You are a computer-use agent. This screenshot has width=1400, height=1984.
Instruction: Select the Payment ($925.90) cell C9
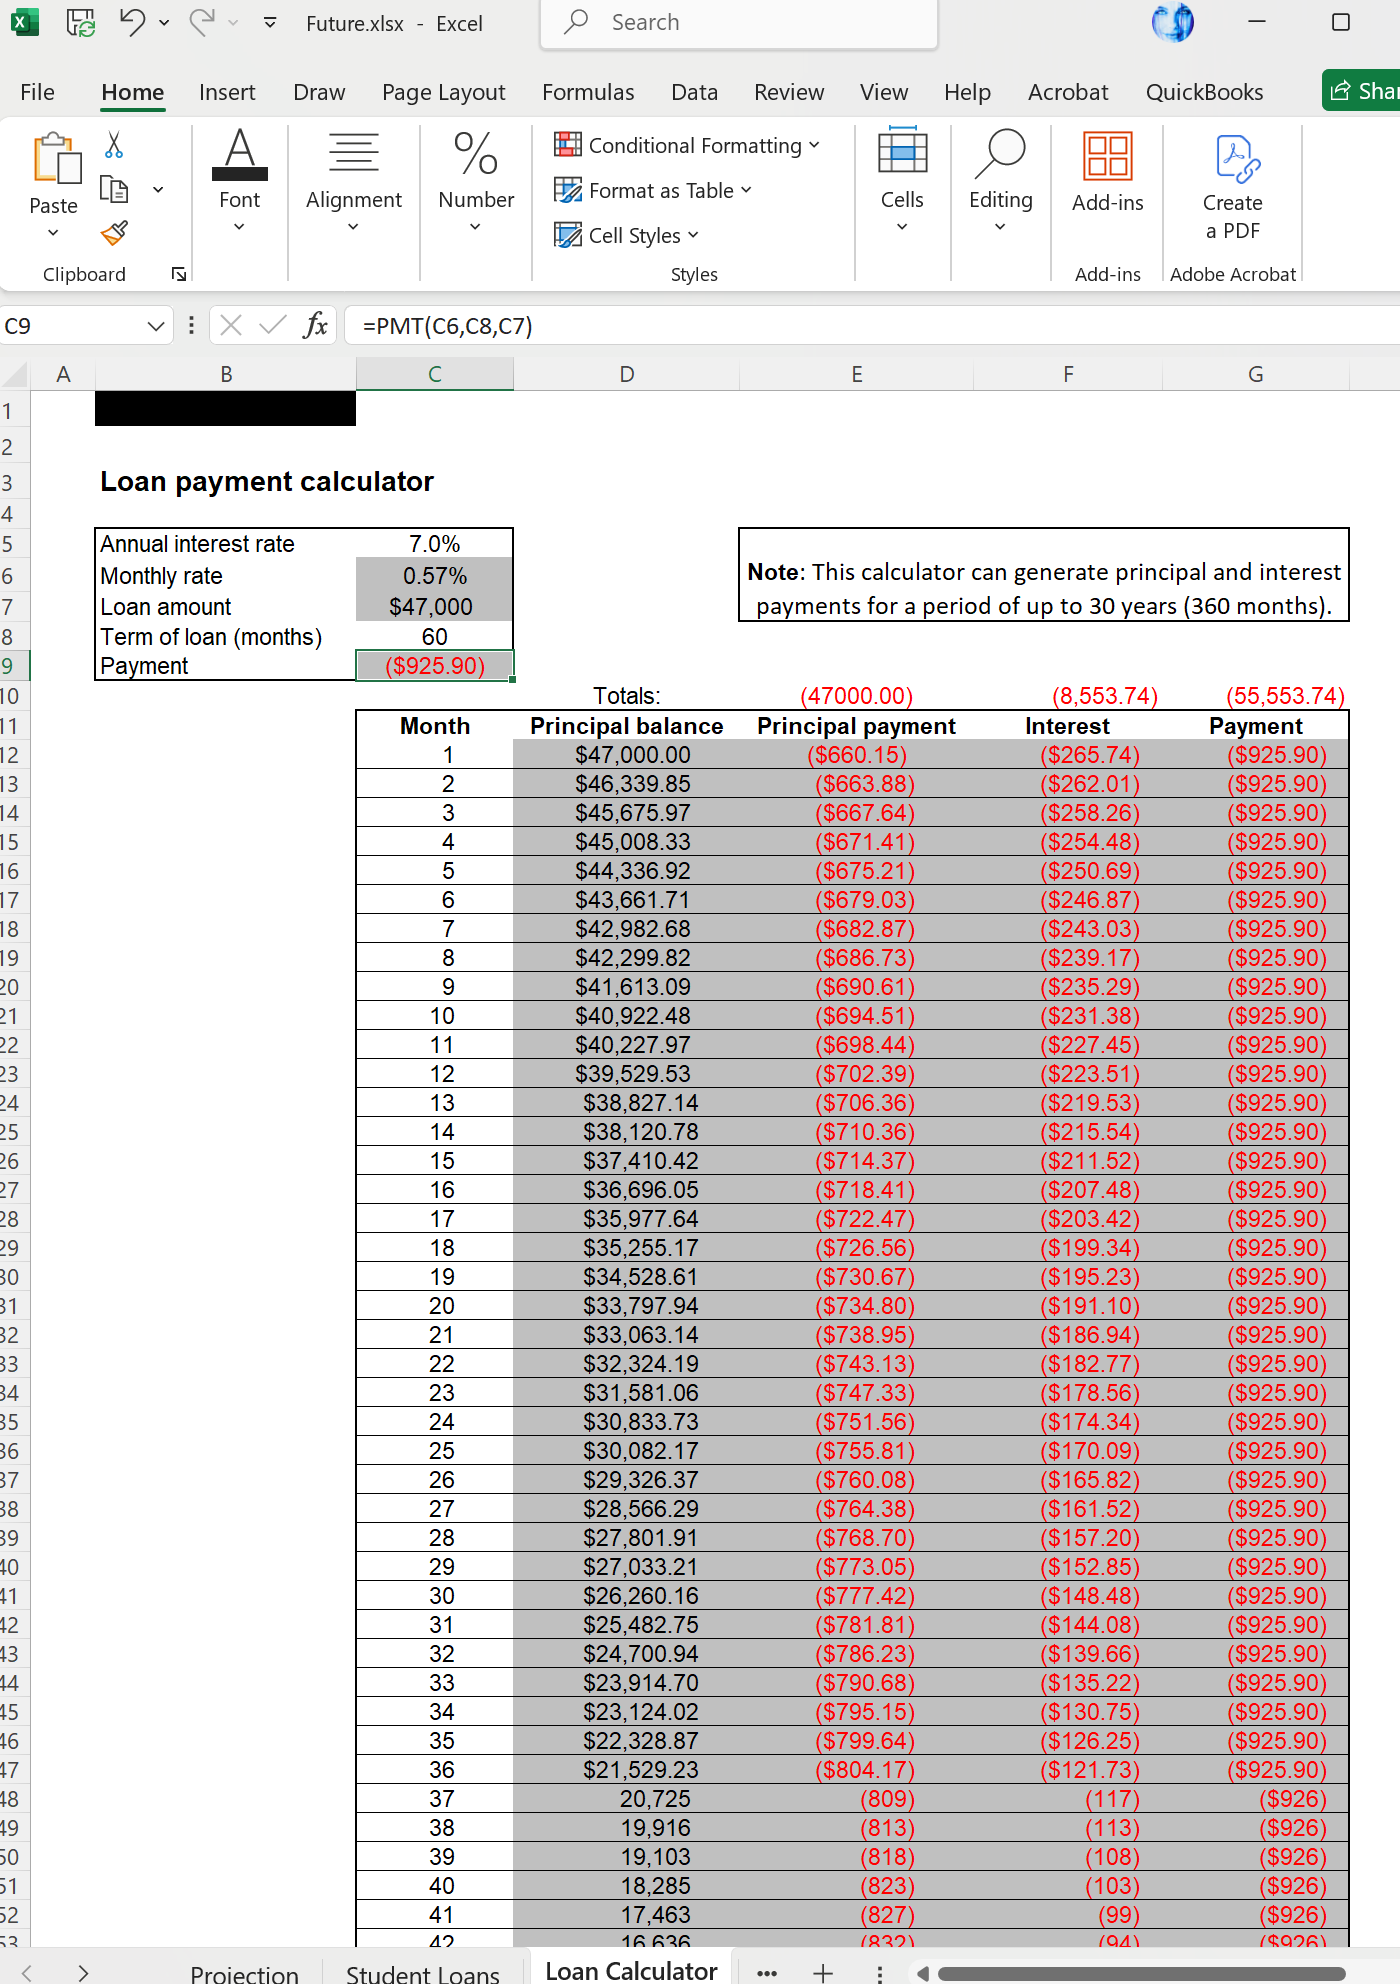[434, 666]
